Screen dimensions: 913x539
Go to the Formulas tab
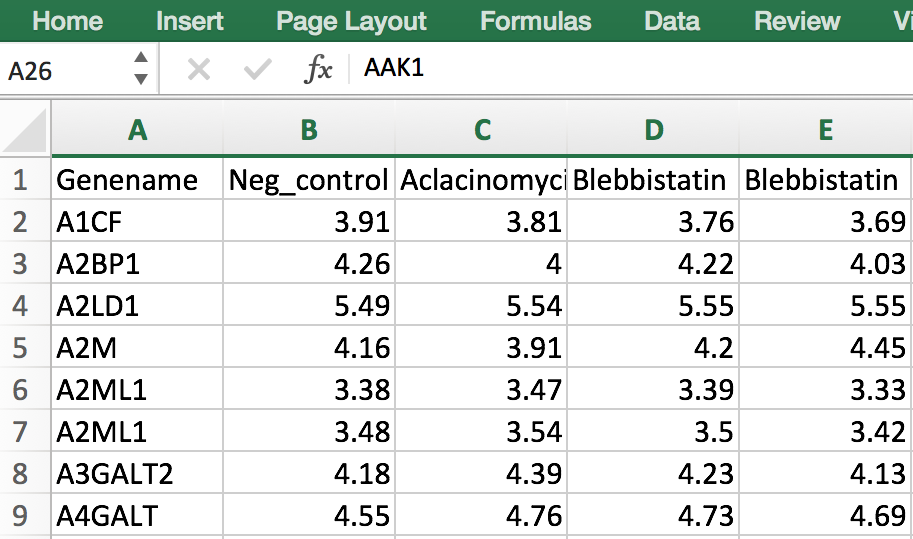[535, 21]
